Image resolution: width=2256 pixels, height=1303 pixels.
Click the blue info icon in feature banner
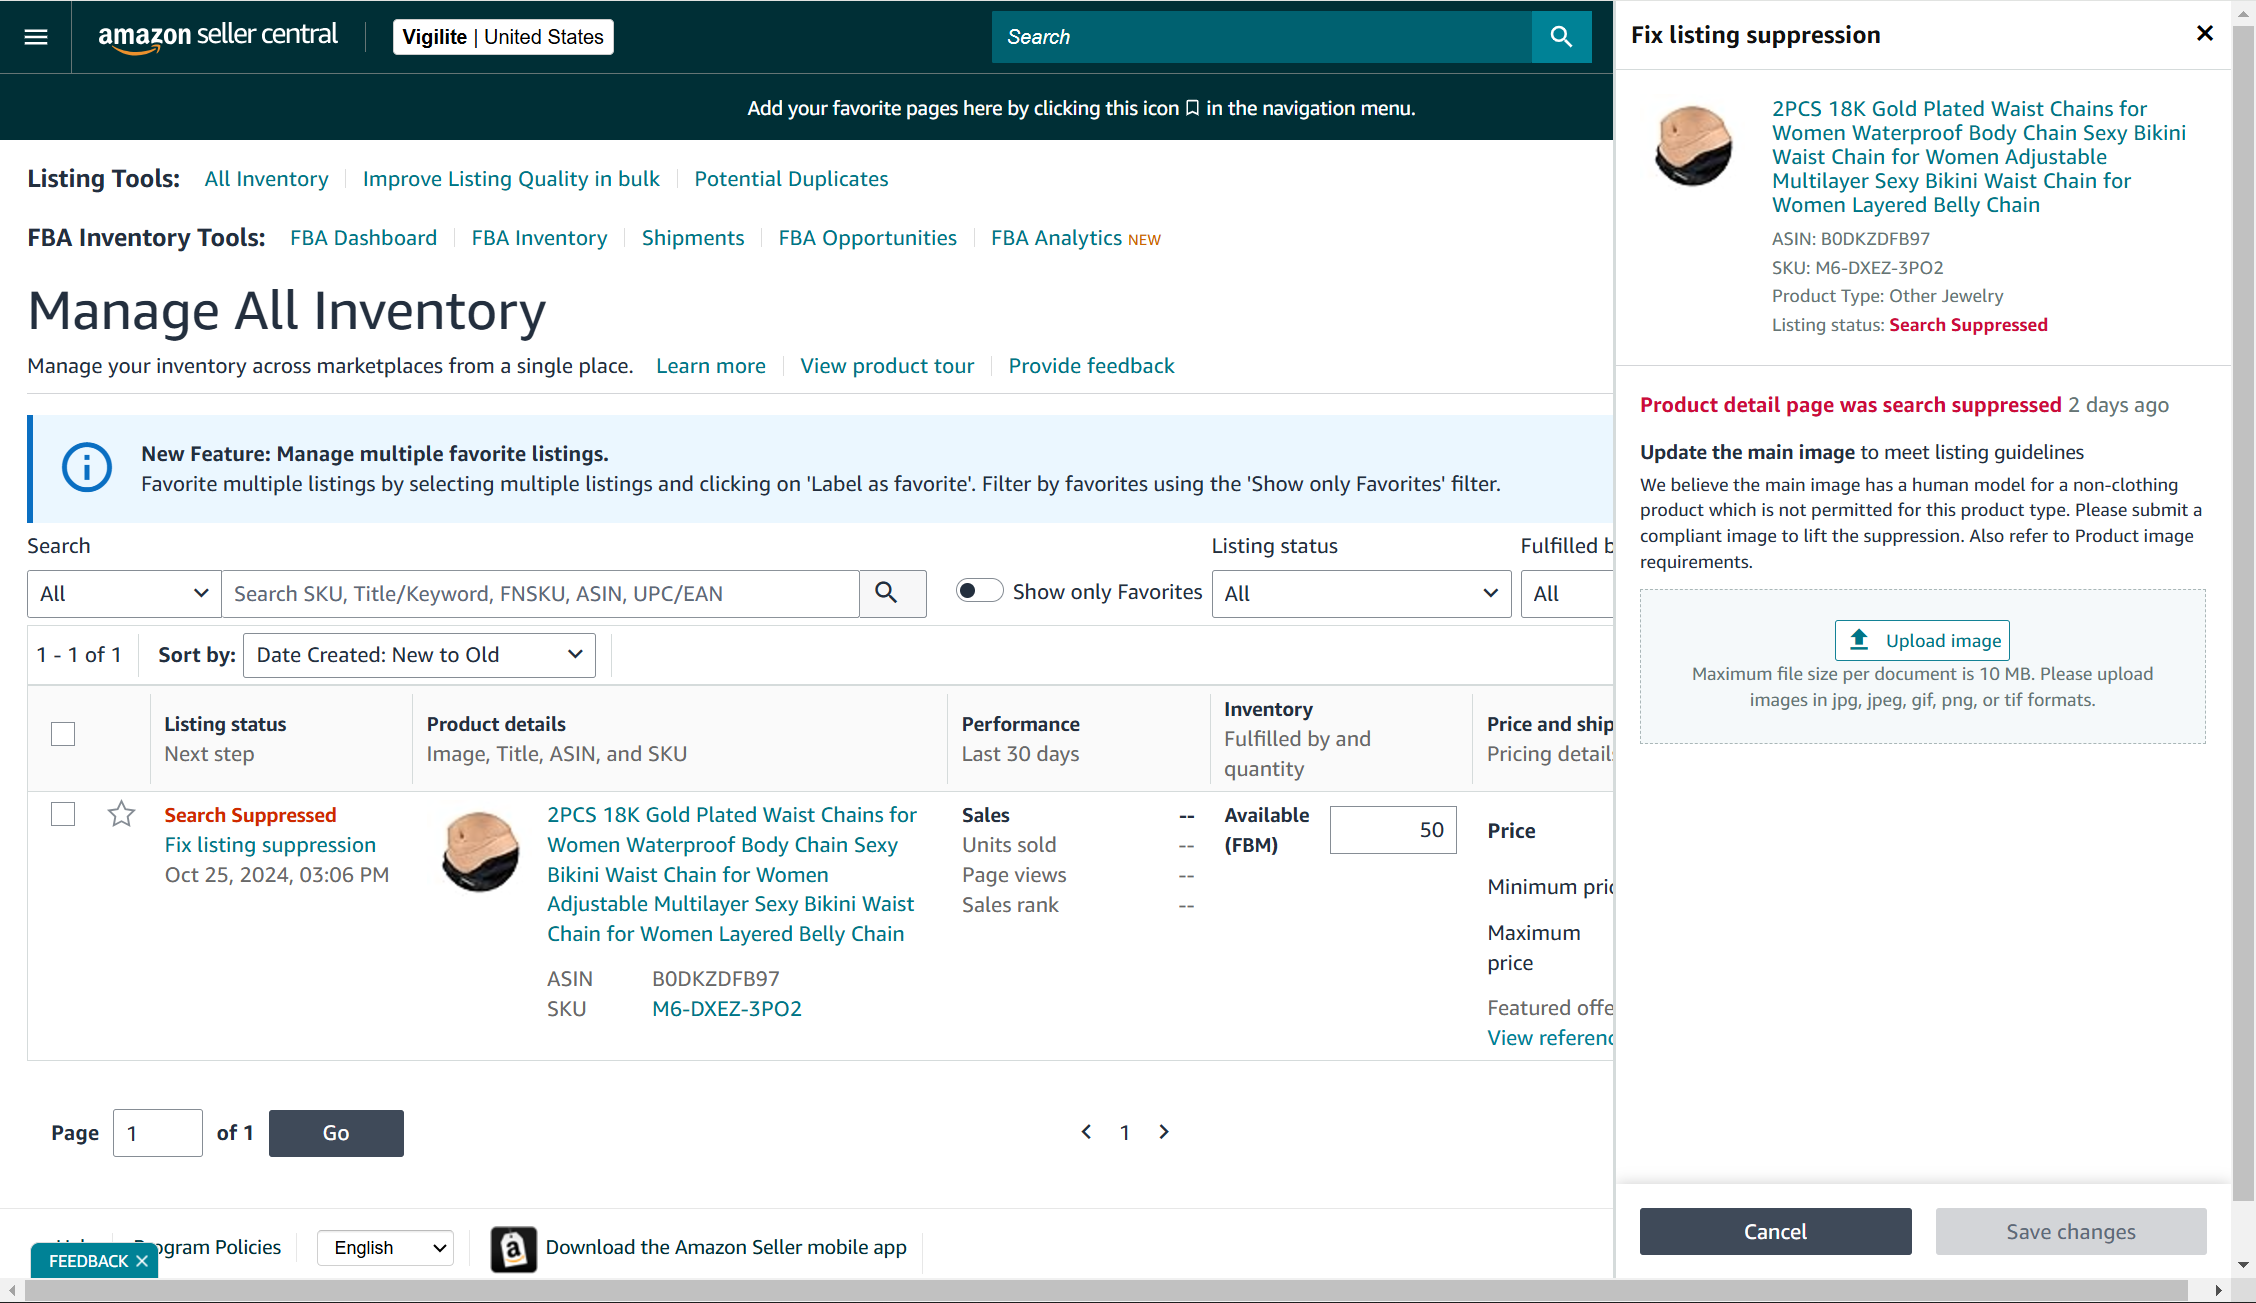(x=87, y=468)
